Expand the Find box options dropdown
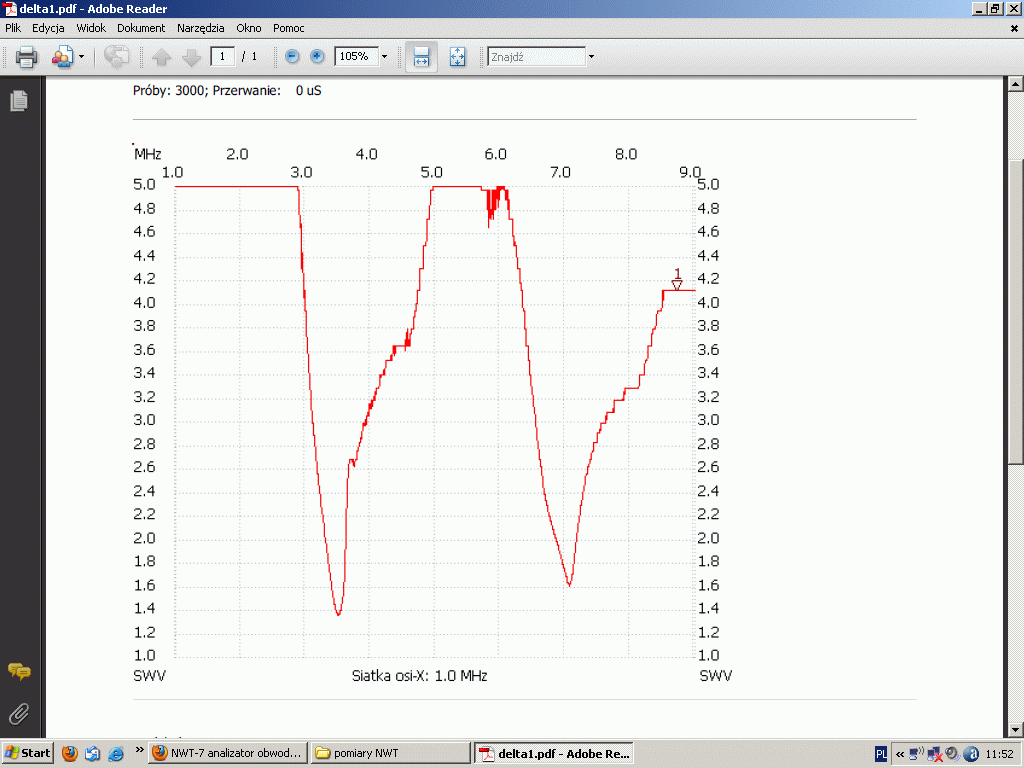This screenshot has width=1024, height=768. (x=591, y=57)
